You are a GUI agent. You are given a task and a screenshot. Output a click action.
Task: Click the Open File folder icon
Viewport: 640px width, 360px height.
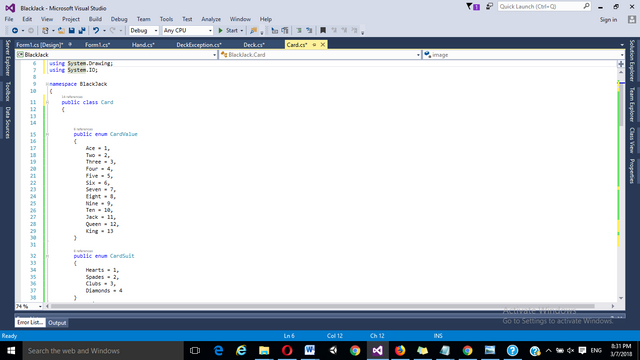61,31
